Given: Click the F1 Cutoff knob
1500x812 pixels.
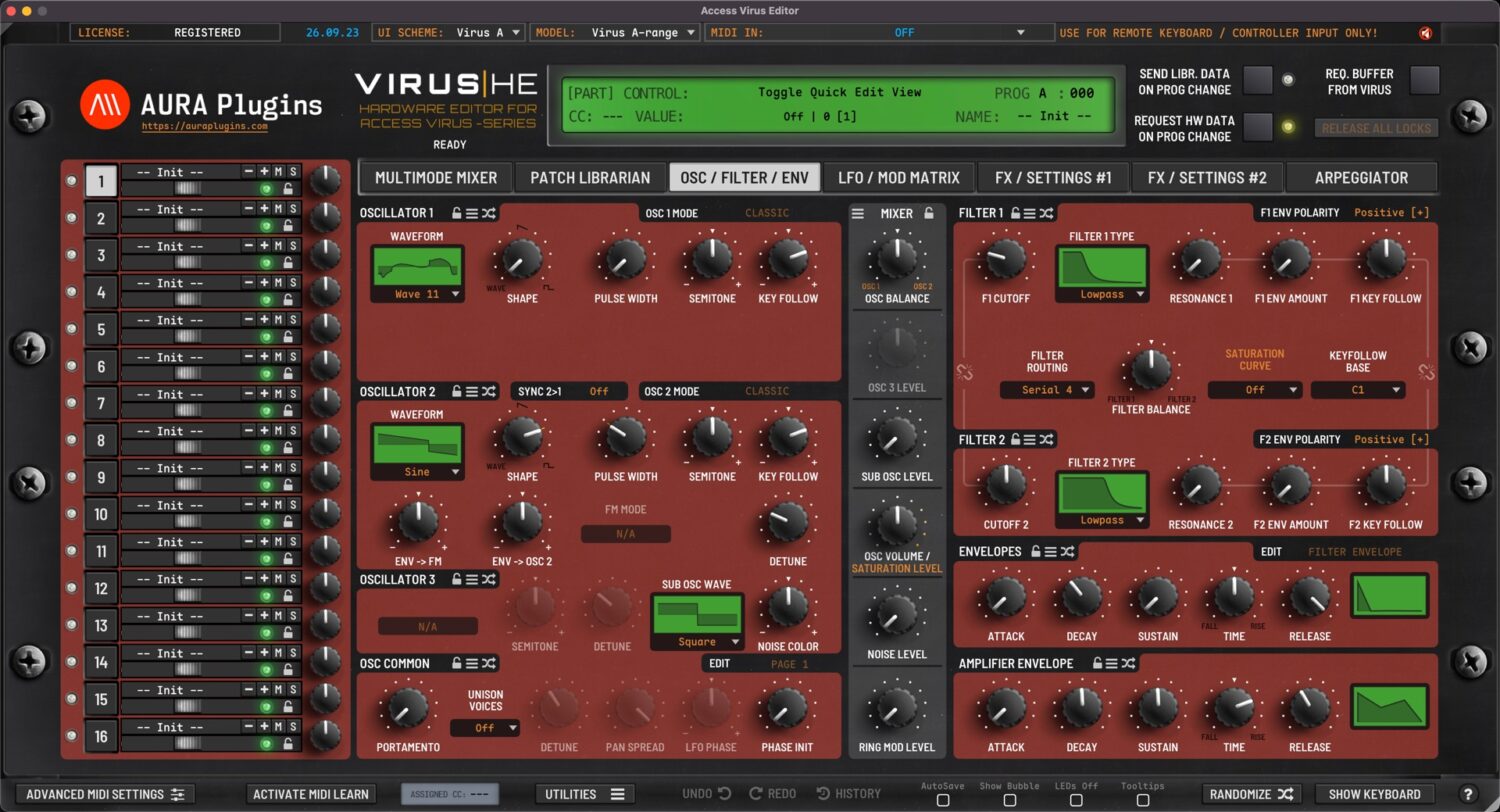Looking at the screenshot, I should 1005,259.
